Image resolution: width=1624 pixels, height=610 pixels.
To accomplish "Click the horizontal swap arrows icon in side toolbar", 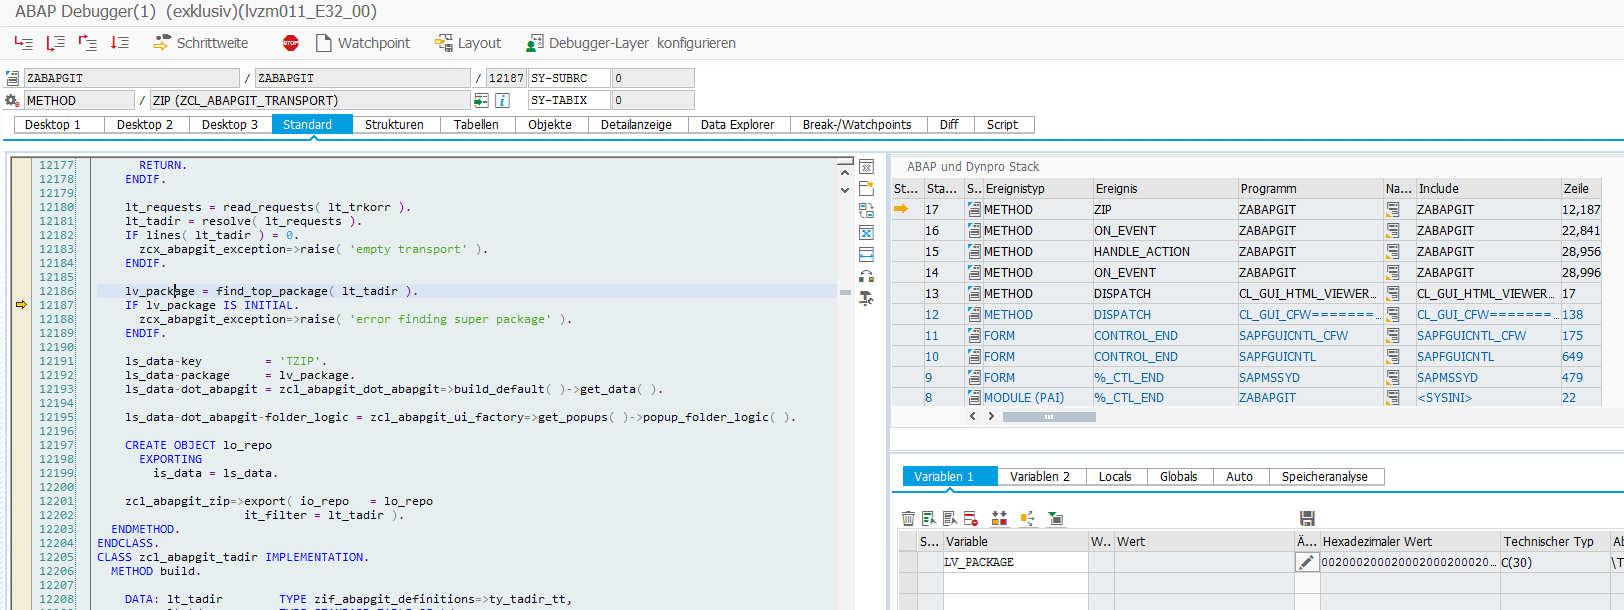I will (866, 255).
